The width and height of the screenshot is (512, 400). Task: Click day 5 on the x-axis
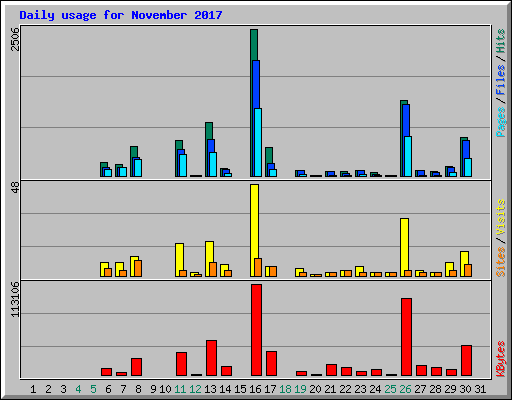93,389
